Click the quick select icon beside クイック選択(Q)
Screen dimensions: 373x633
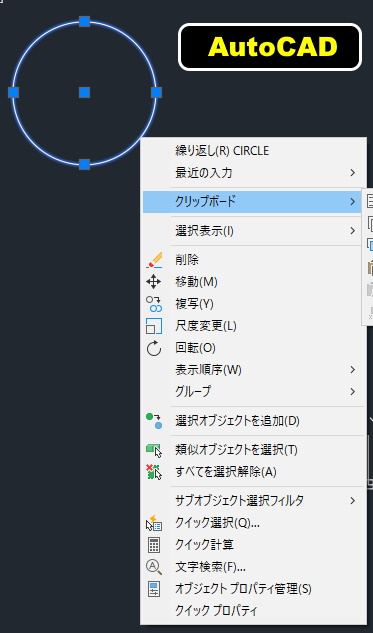(154, 523)
